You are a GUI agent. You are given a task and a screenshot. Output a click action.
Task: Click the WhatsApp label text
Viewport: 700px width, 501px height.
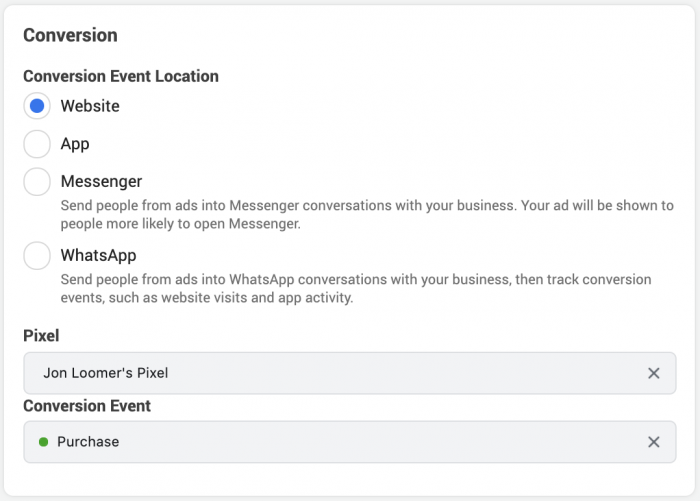click(x=99, y=255)
